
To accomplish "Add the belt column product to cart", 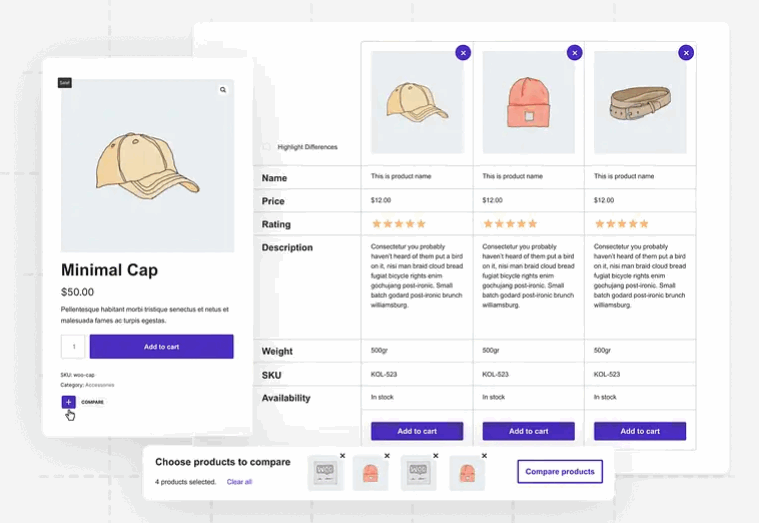I will tap(640, 431).
